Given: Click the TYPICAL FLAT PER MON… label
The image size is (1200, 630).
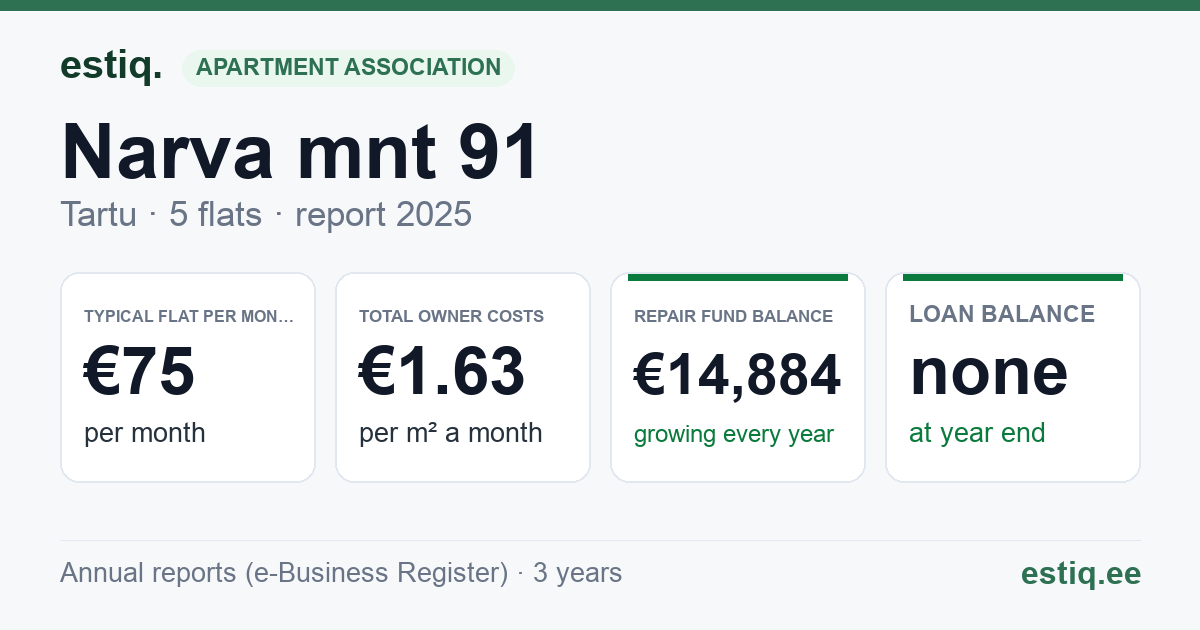Looking at the screenshot, I should pos(189,316).
